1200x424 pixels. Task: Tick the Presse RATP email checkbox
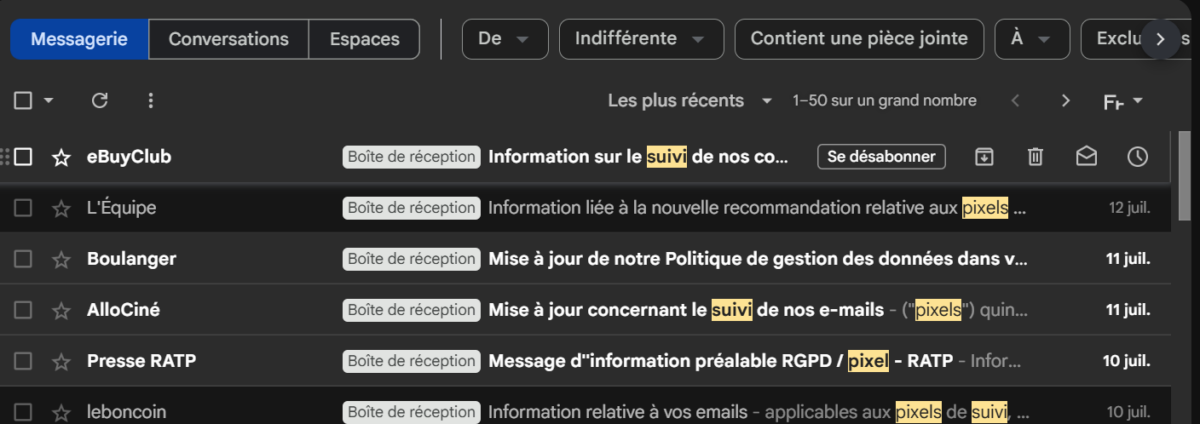pyautogui.click(x=23, y=361)
